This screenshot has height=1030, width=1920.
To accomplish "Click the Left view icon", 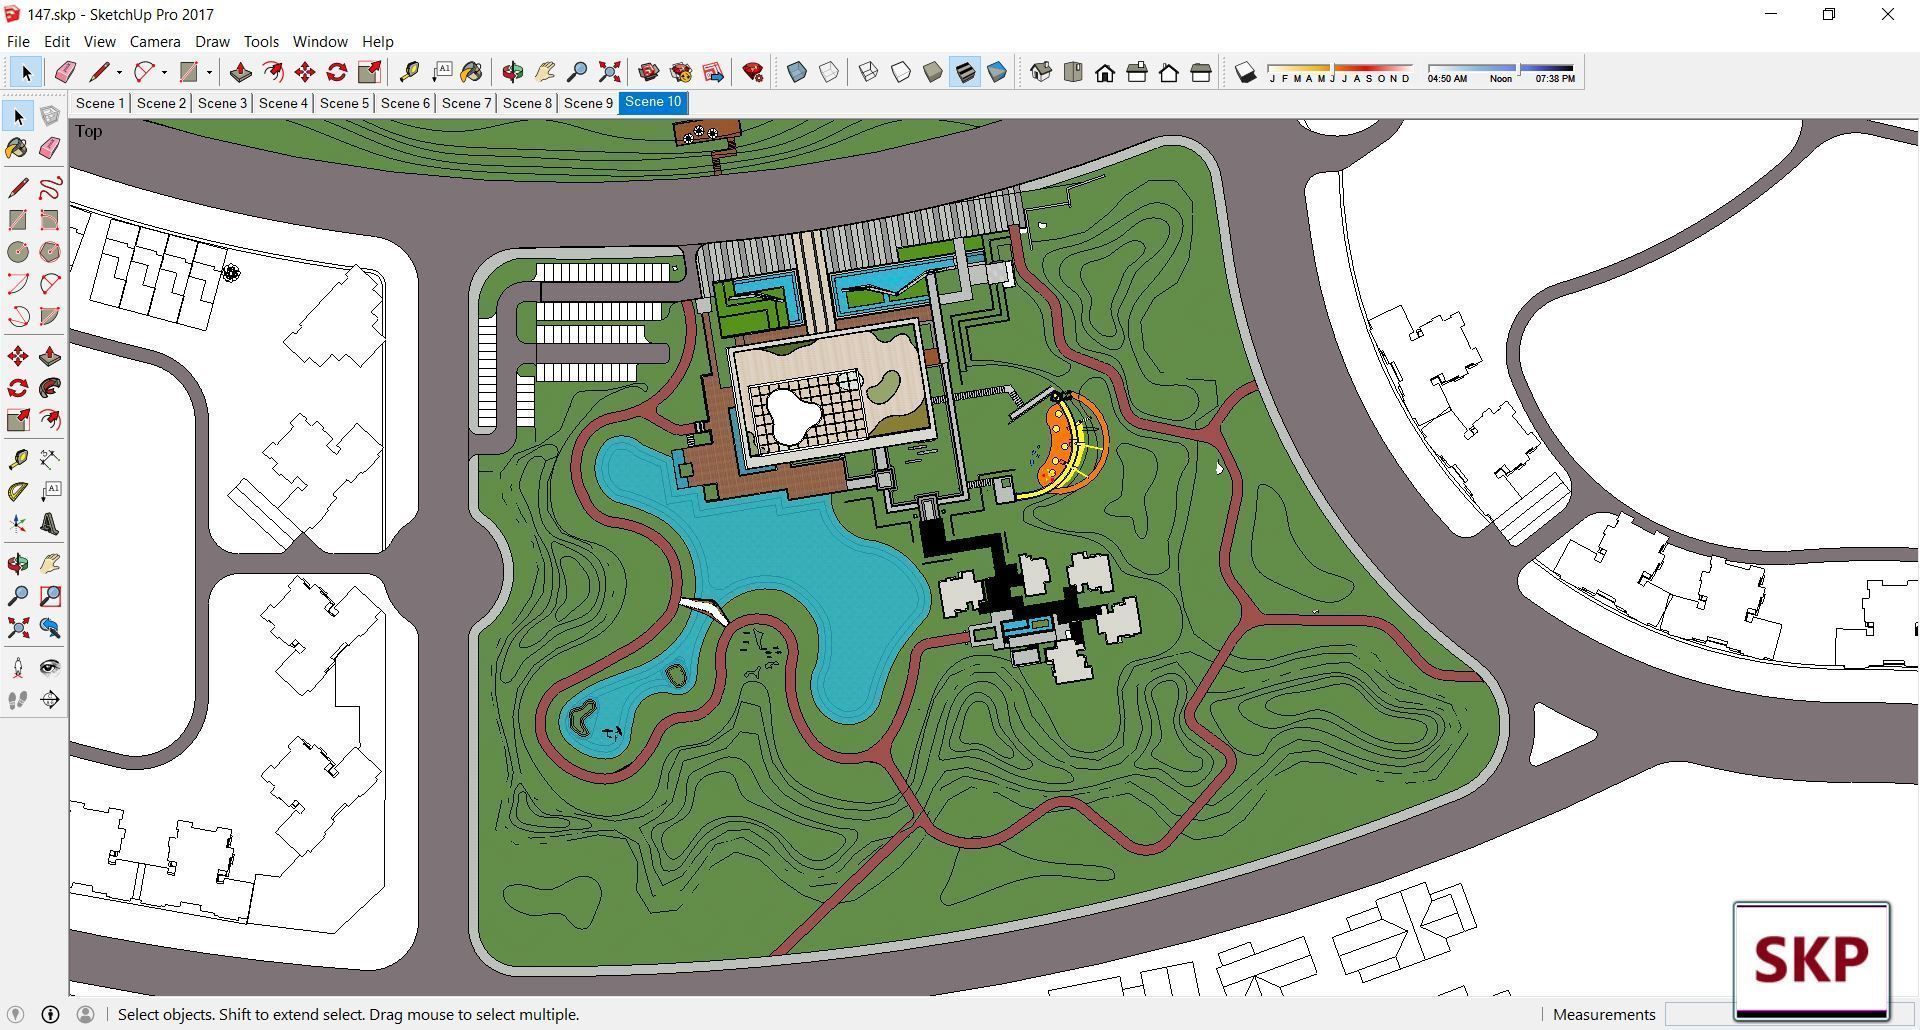I will tap(1200, 72).
